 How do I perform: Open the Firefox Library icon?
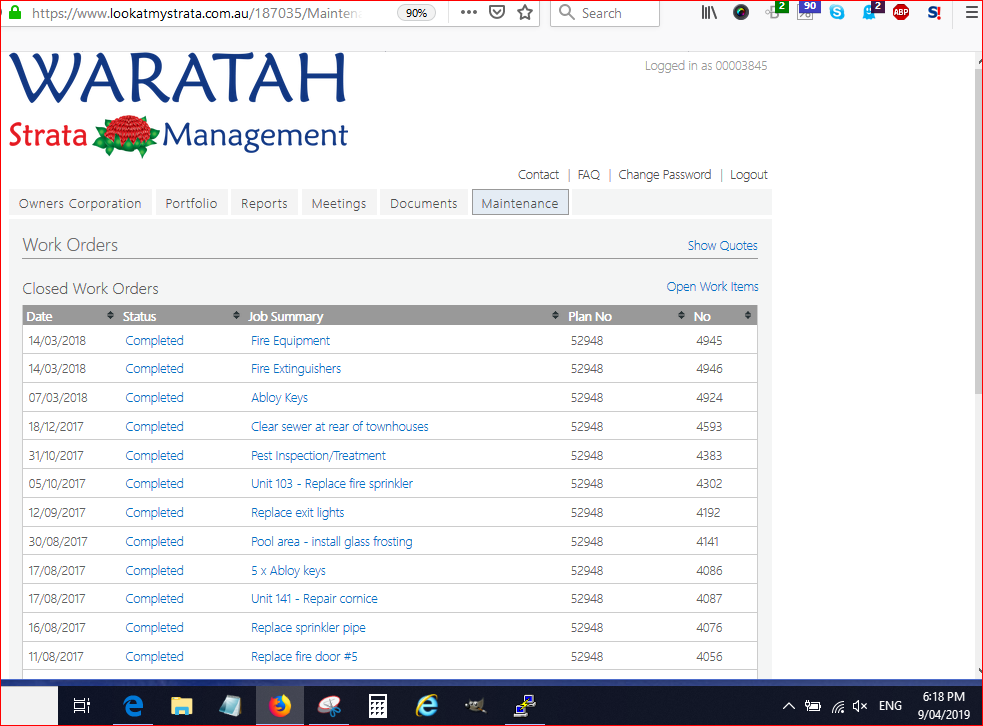tap(709, 13)
